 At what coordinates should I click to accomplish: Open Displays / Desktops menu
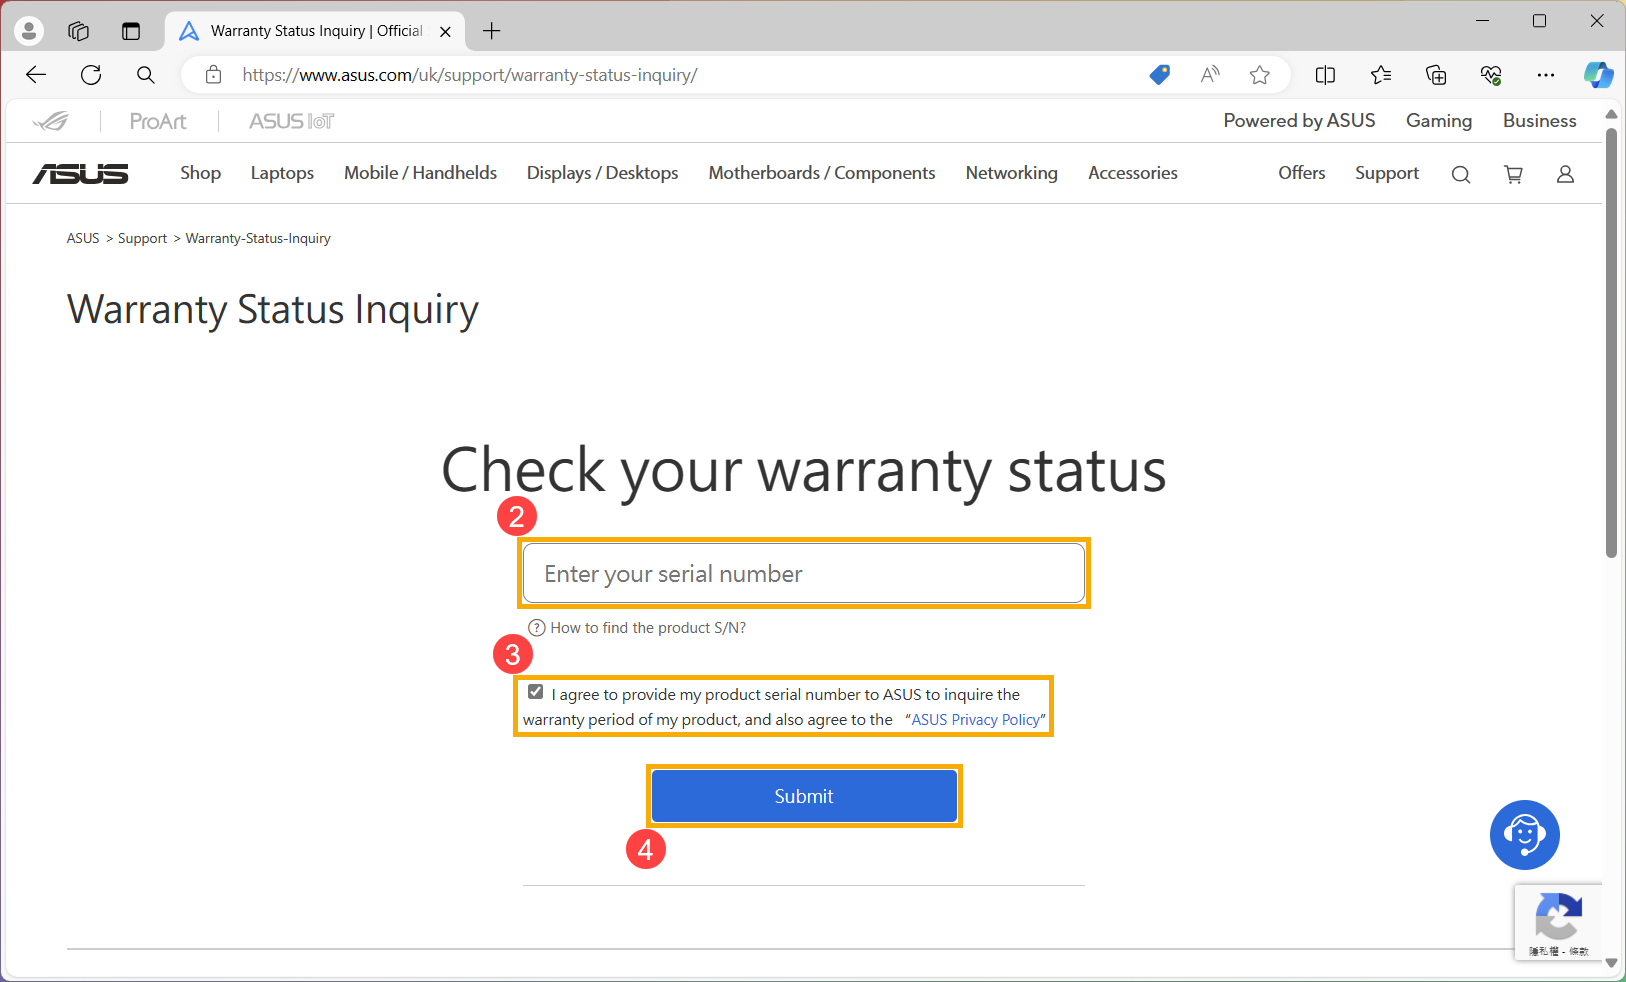602,173
